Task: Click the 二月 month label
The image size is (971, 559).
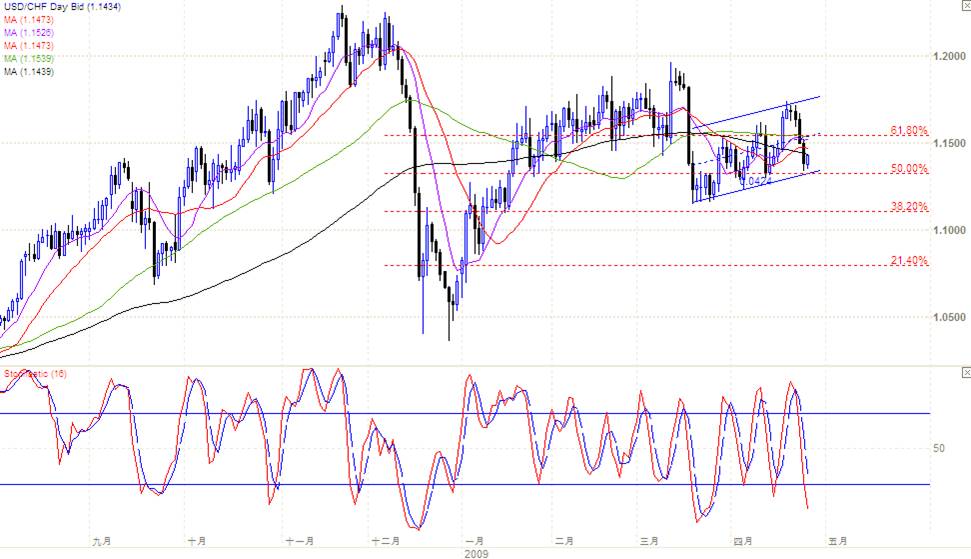Action: click(564, 541)
